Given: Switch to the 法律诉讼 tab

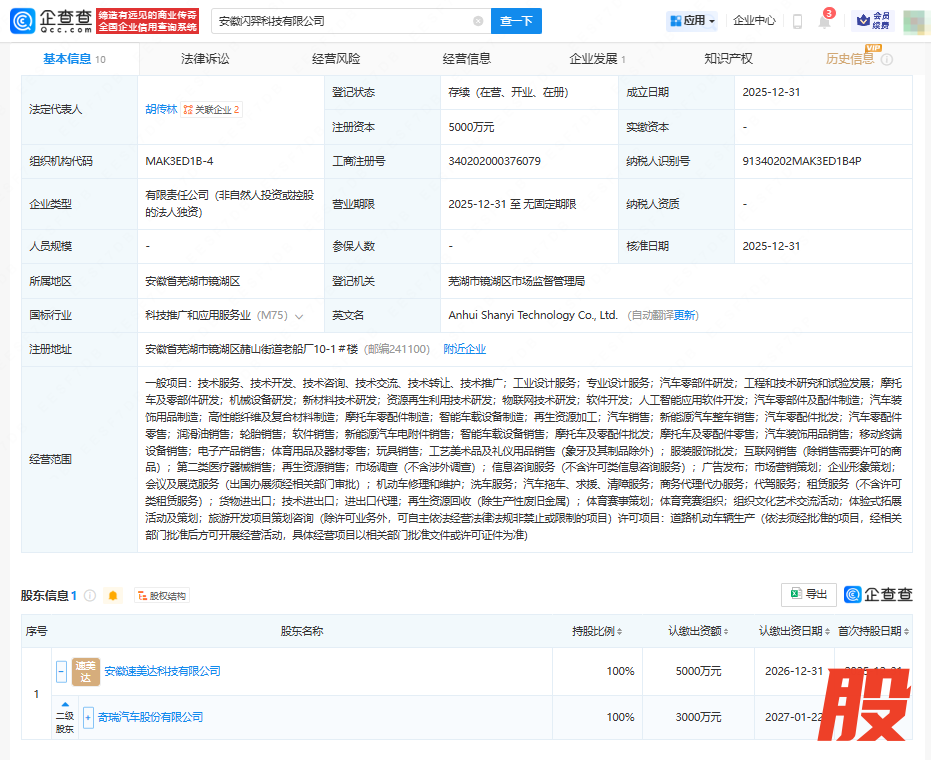Looking at the screenshot, I should tap(205, 59).
